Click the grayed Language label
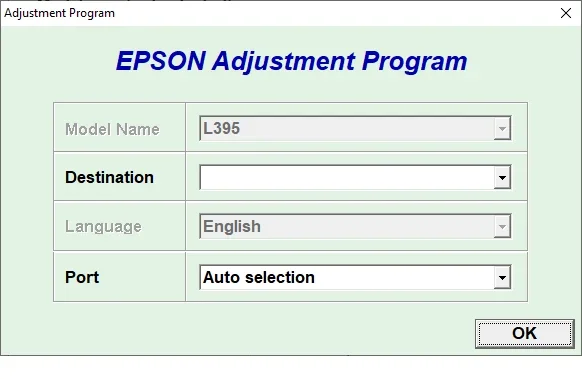582x379 pixels. pos(103,226)
